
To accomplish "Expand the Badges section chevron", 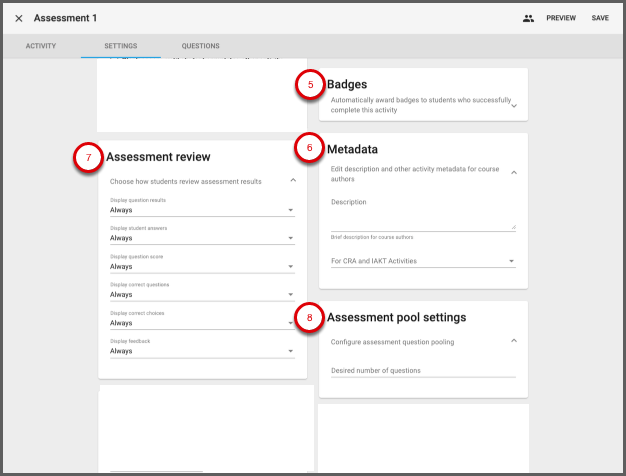I will [514, 105].
